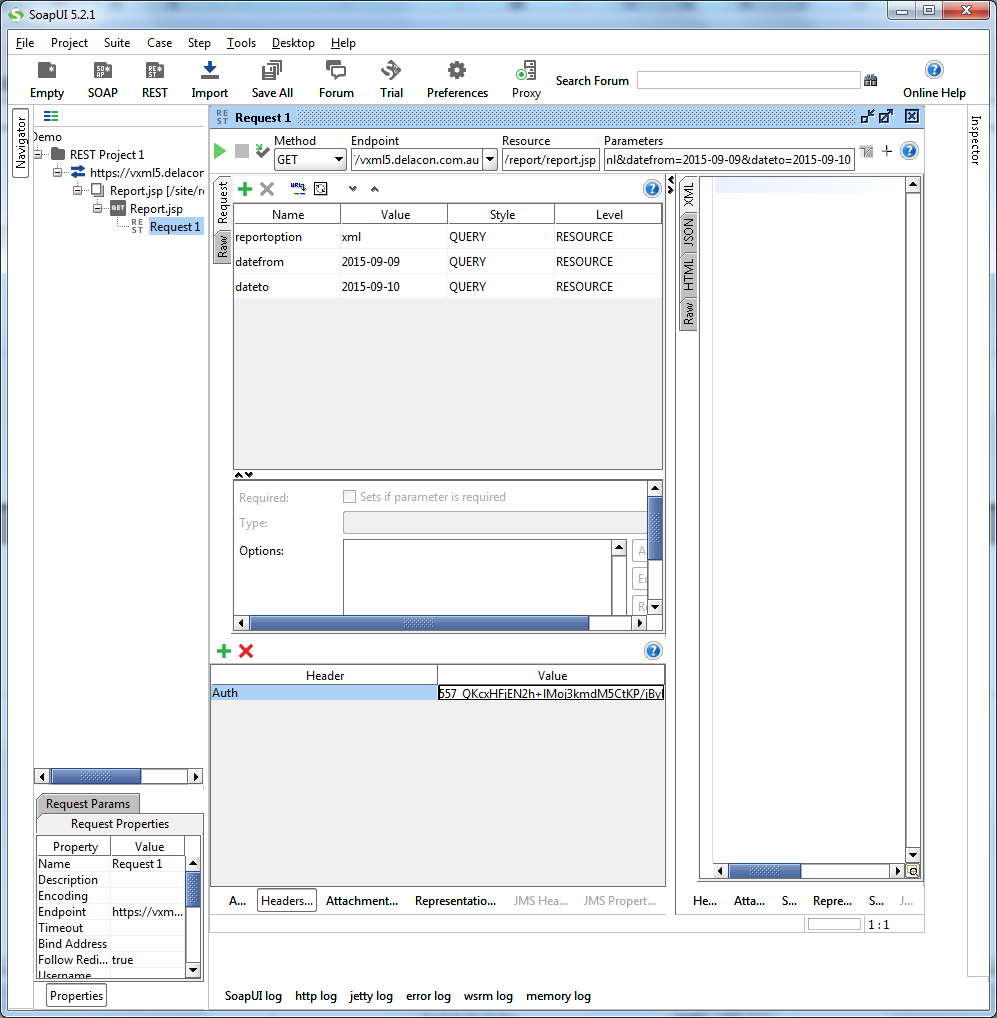Click the Request Properties header
This screenshot has height=1018, width=997.
119,824
